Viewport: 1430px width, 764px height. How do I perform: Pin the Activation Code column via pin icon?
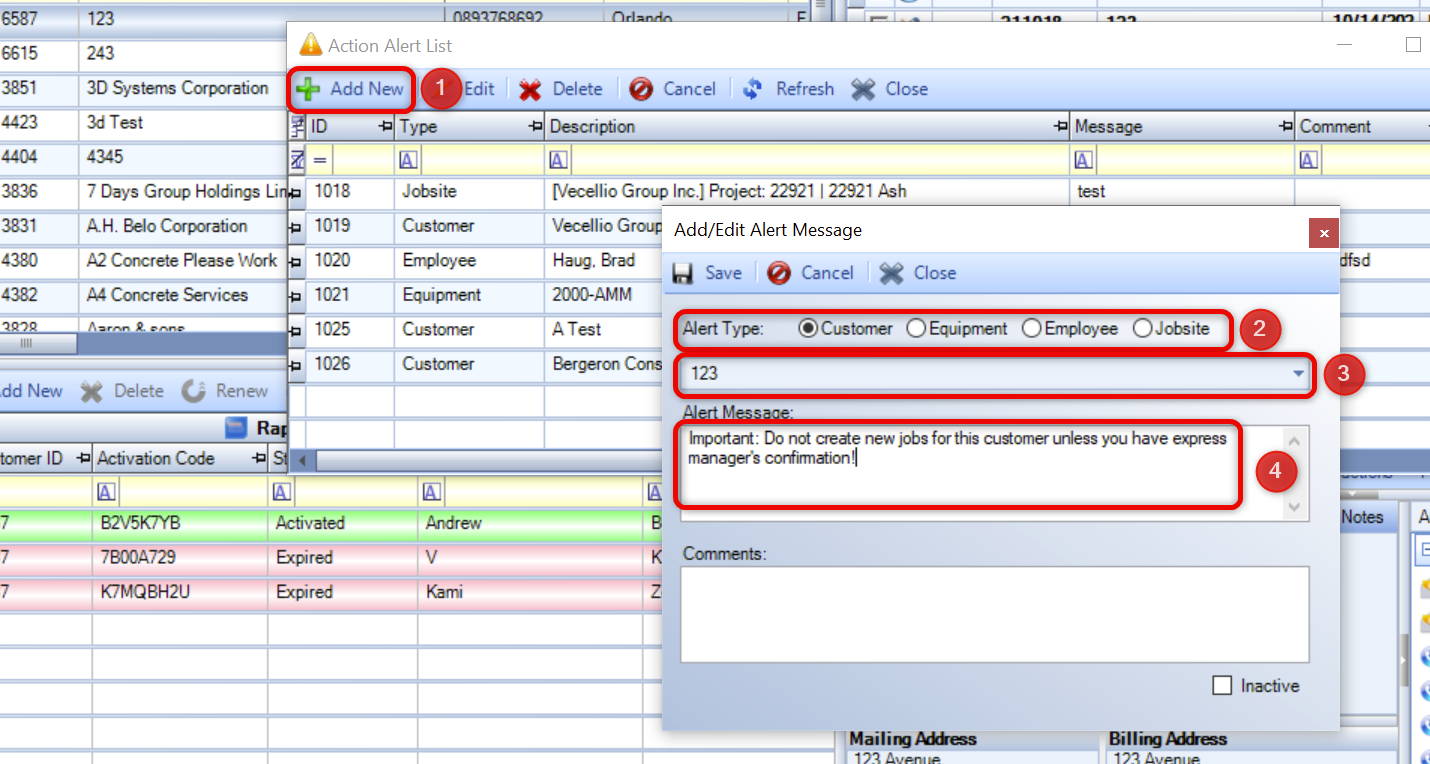(x=260, y=459)
